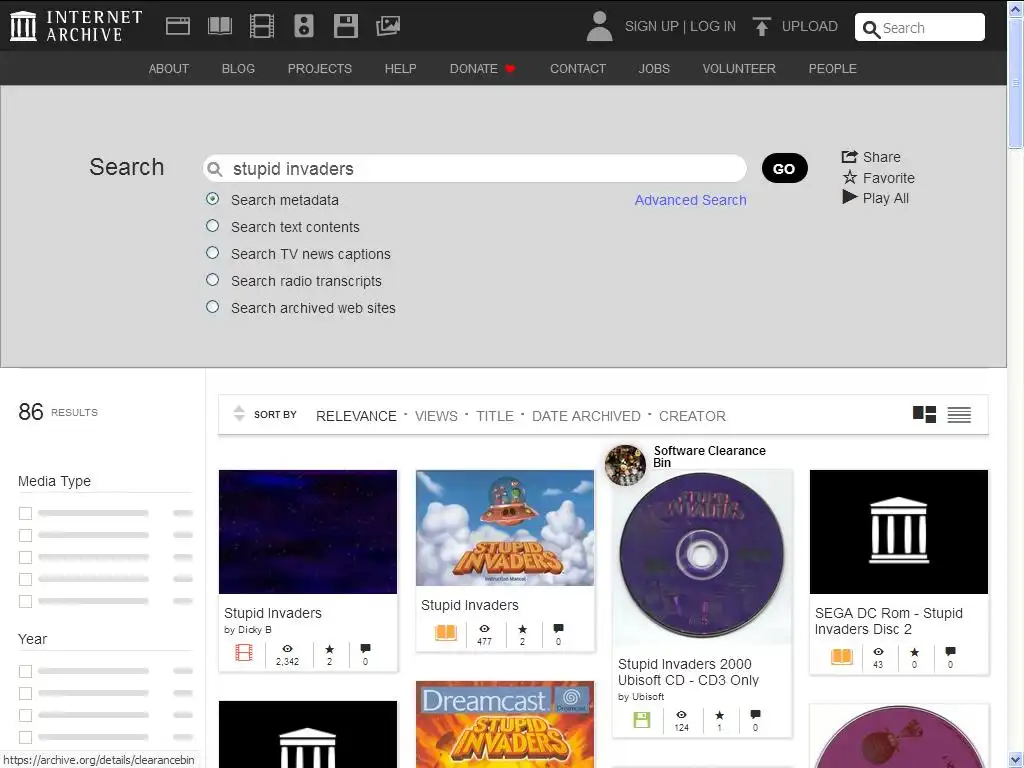Click the user avatar icon
The height and width of the screenshot is (768, 1024).
coord(600,26)
